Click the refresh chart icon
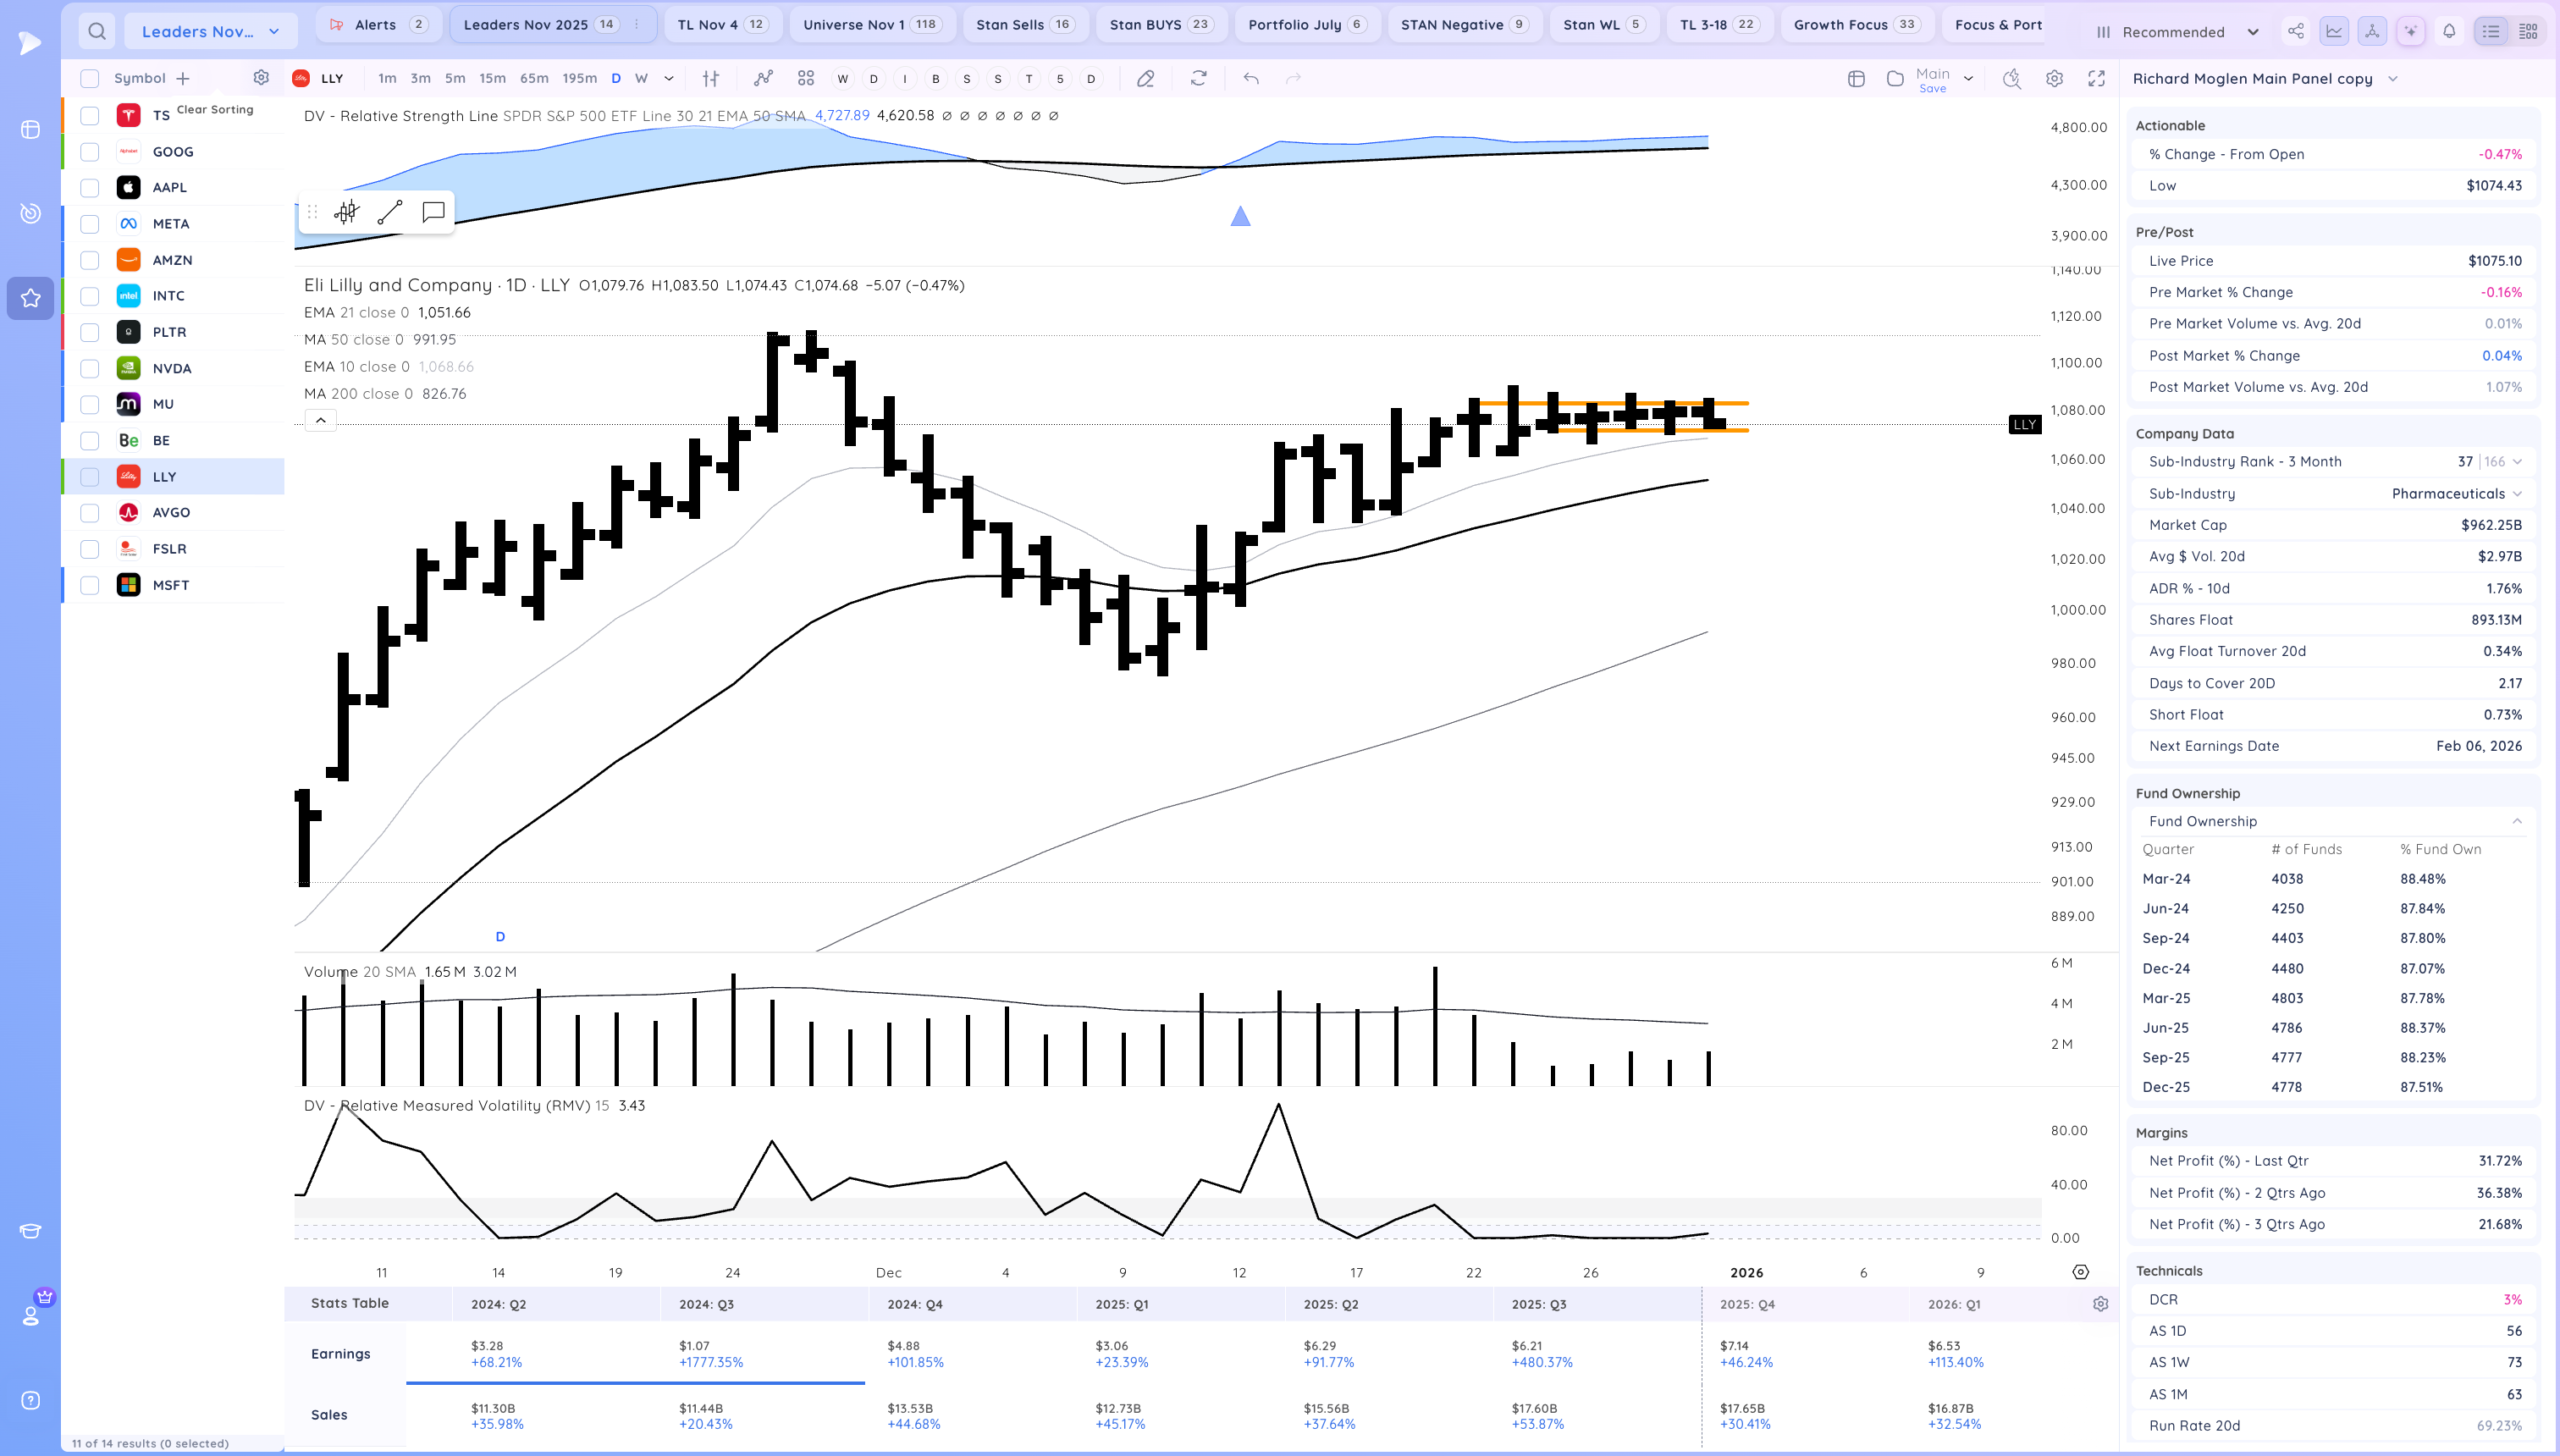This screenshot has height=1456, width=2560. tap(1198, 78)
